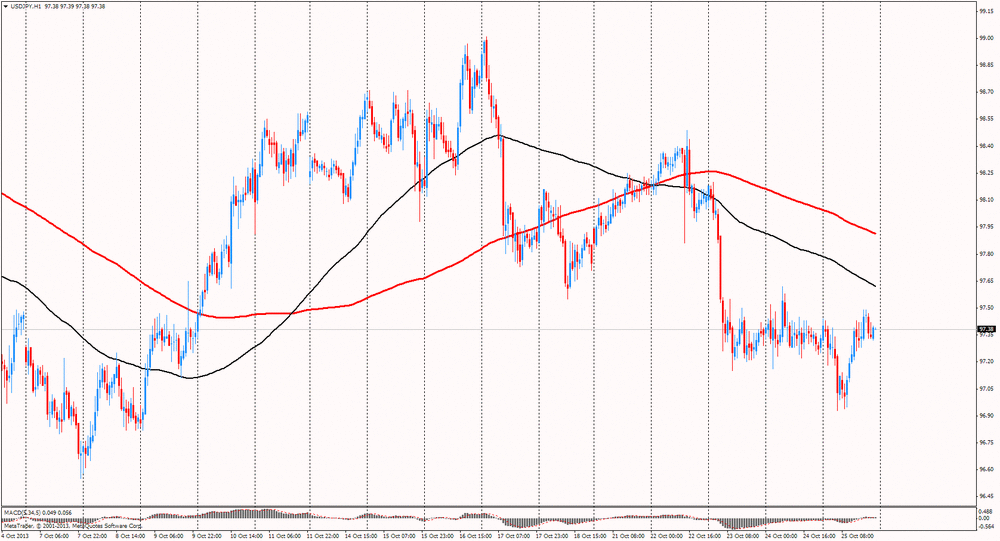
Task: Click the 96.75 price scale label
Action: coord(986,443)
